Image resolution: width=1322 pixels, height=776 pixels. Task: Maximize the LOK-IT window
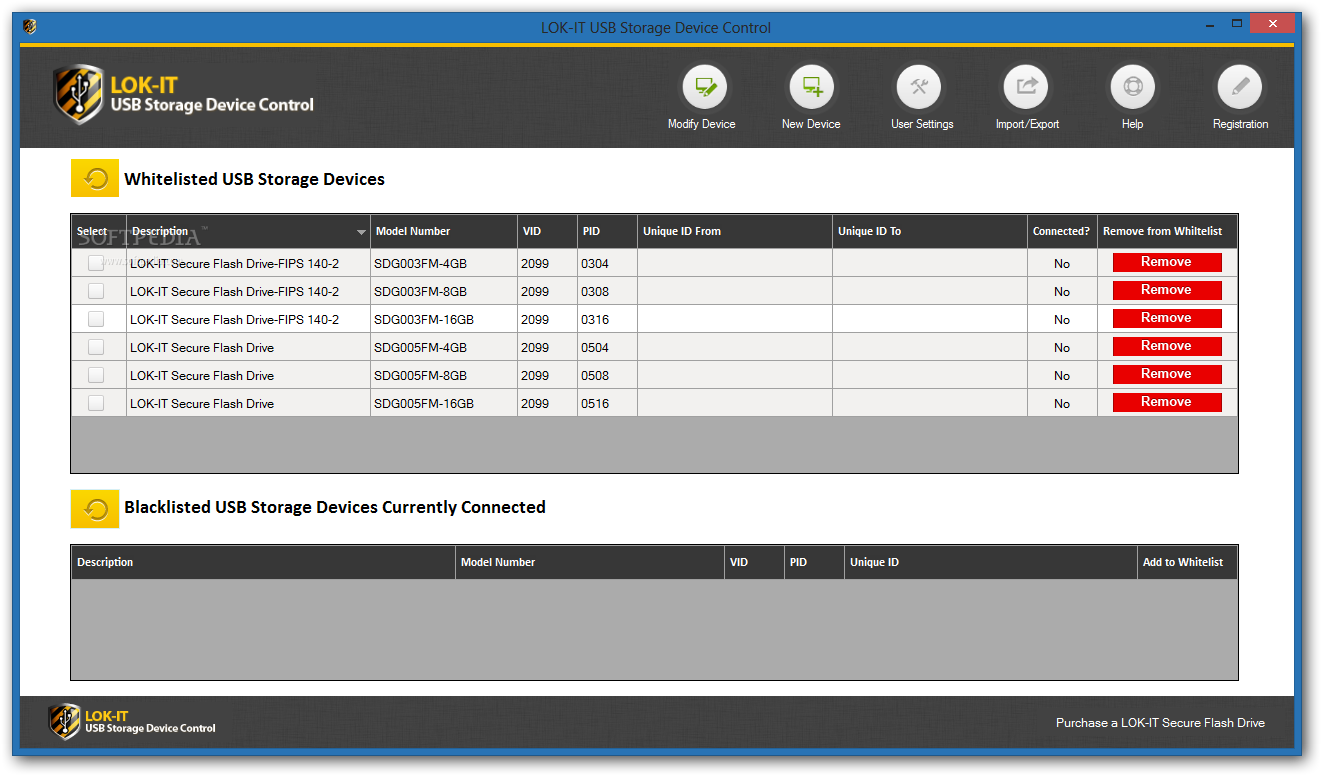pyautogui.click(x=1236, y=24)
